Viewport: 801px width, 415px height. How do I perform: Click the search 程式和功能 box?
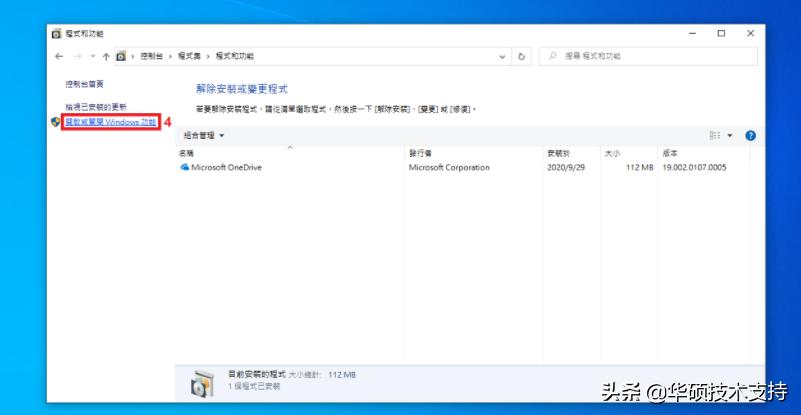[648, 56]
